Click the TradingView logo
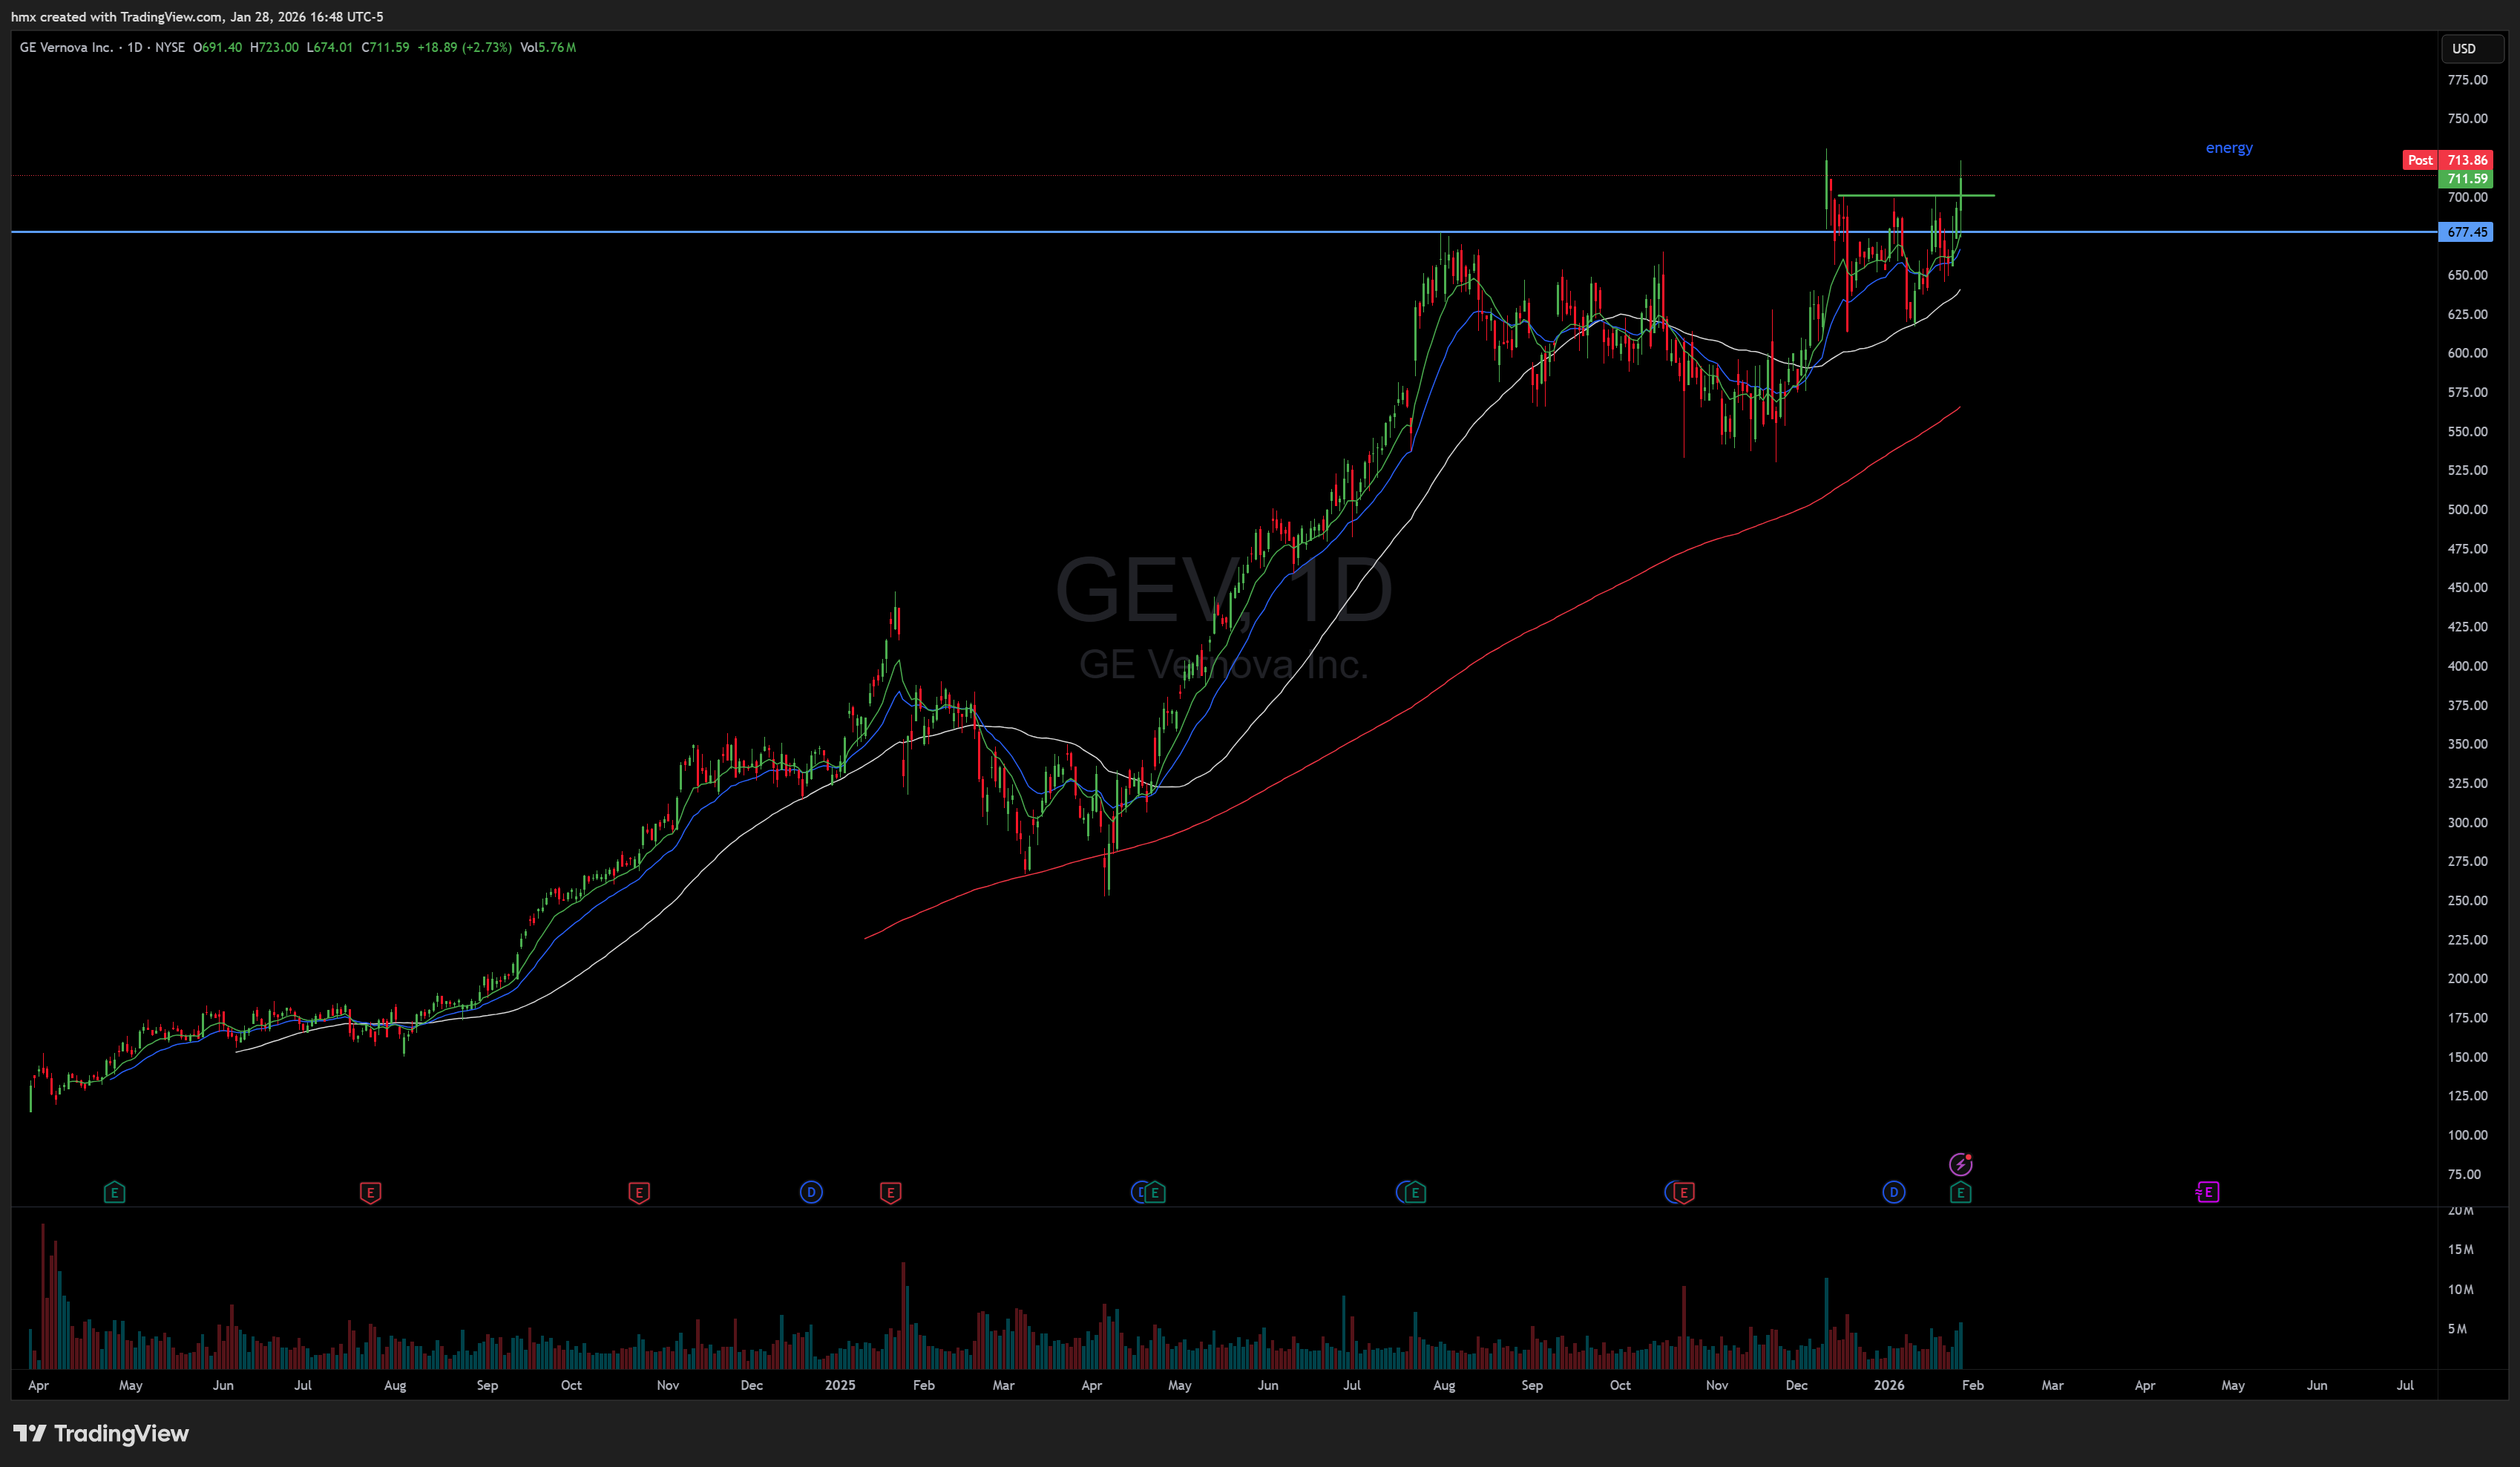This screenshot has width=2520, height=1467. [x=101, y=1433]
